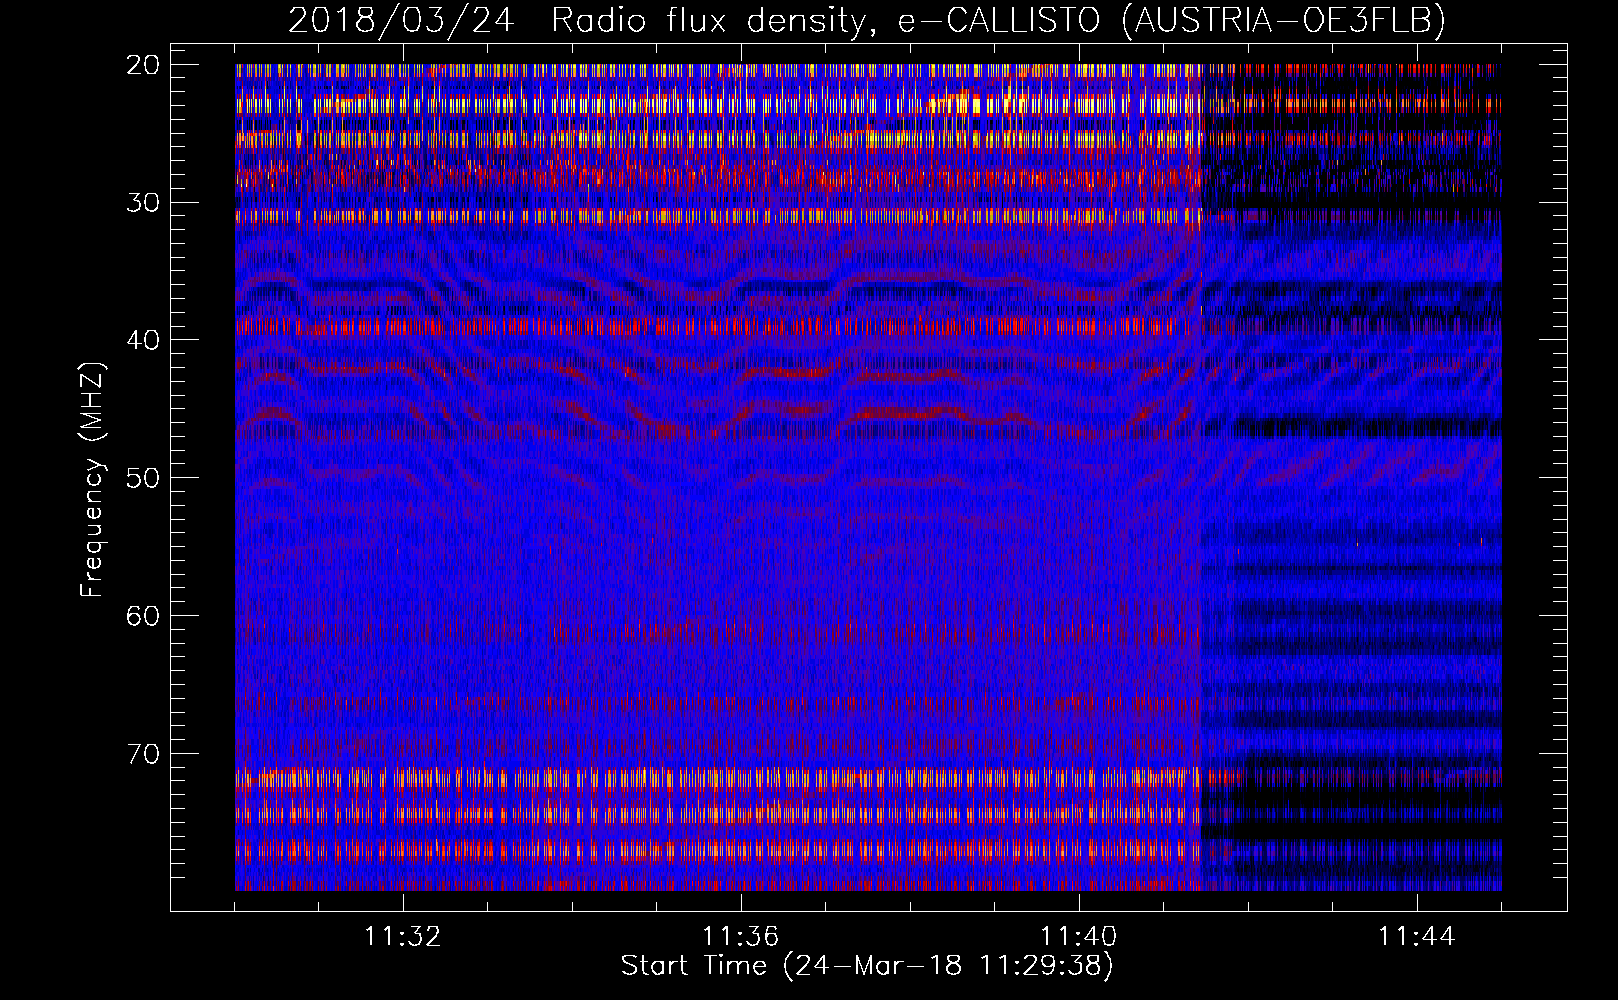
Task: Click the 60 MHz frequency tick label
Action: coord(143,616)
